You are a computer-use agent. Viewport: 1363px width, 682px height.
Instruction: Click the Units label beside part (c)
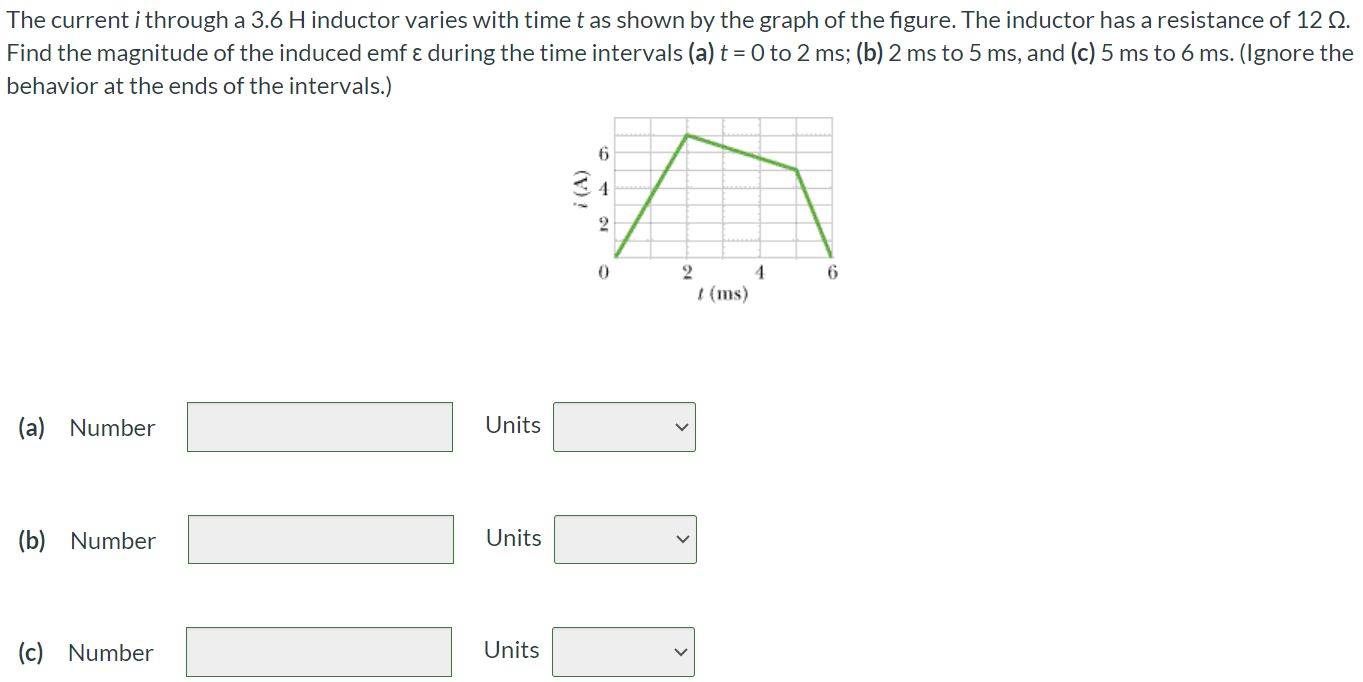coord(512,650)
